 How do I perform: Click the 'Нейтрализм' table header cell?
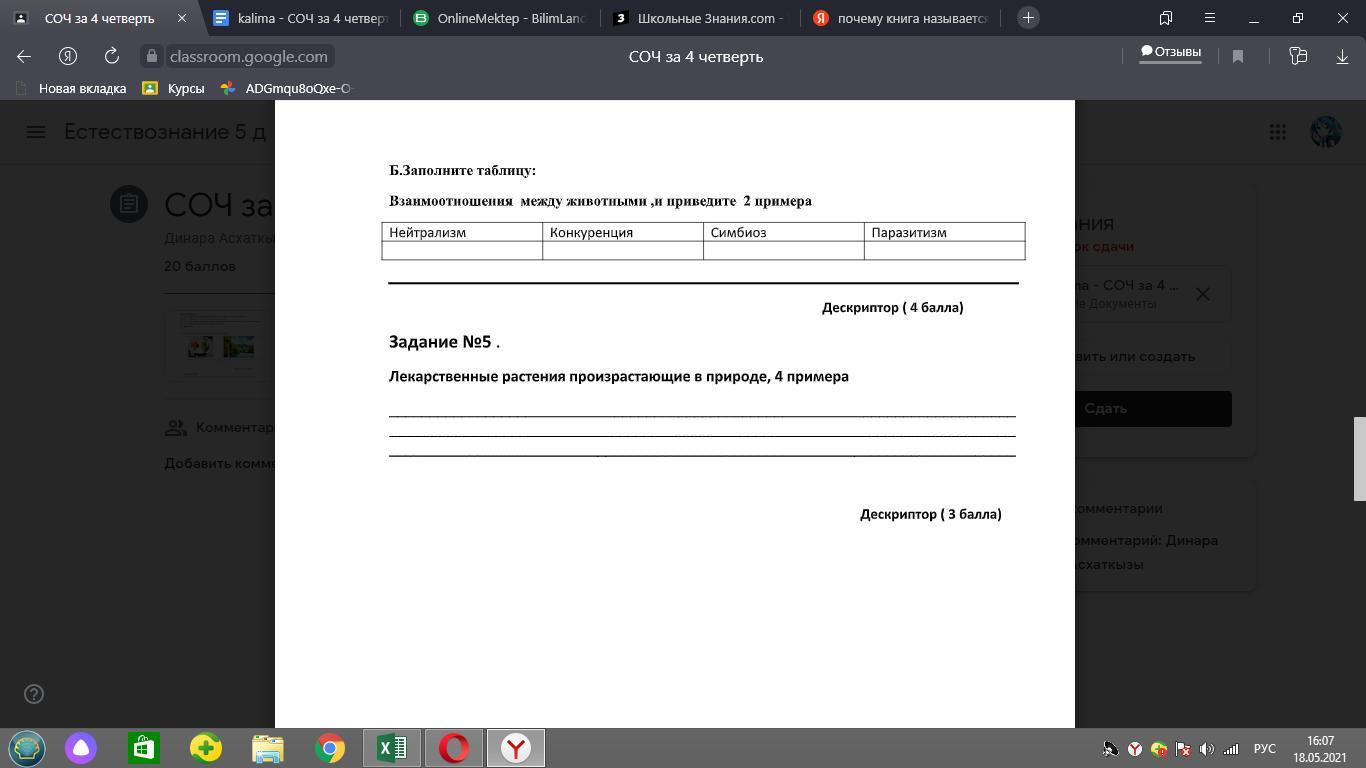[462, 232]
